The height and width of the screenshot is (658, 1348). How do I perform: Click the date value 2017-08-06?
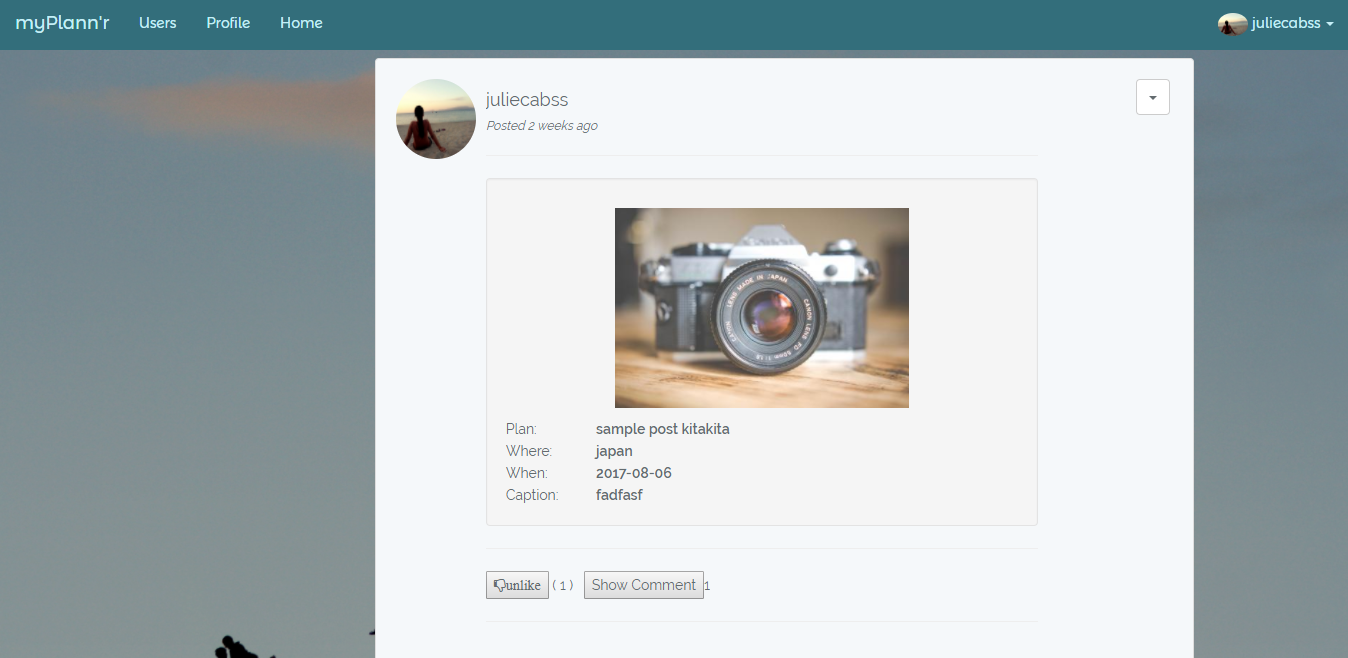(633, 473)
